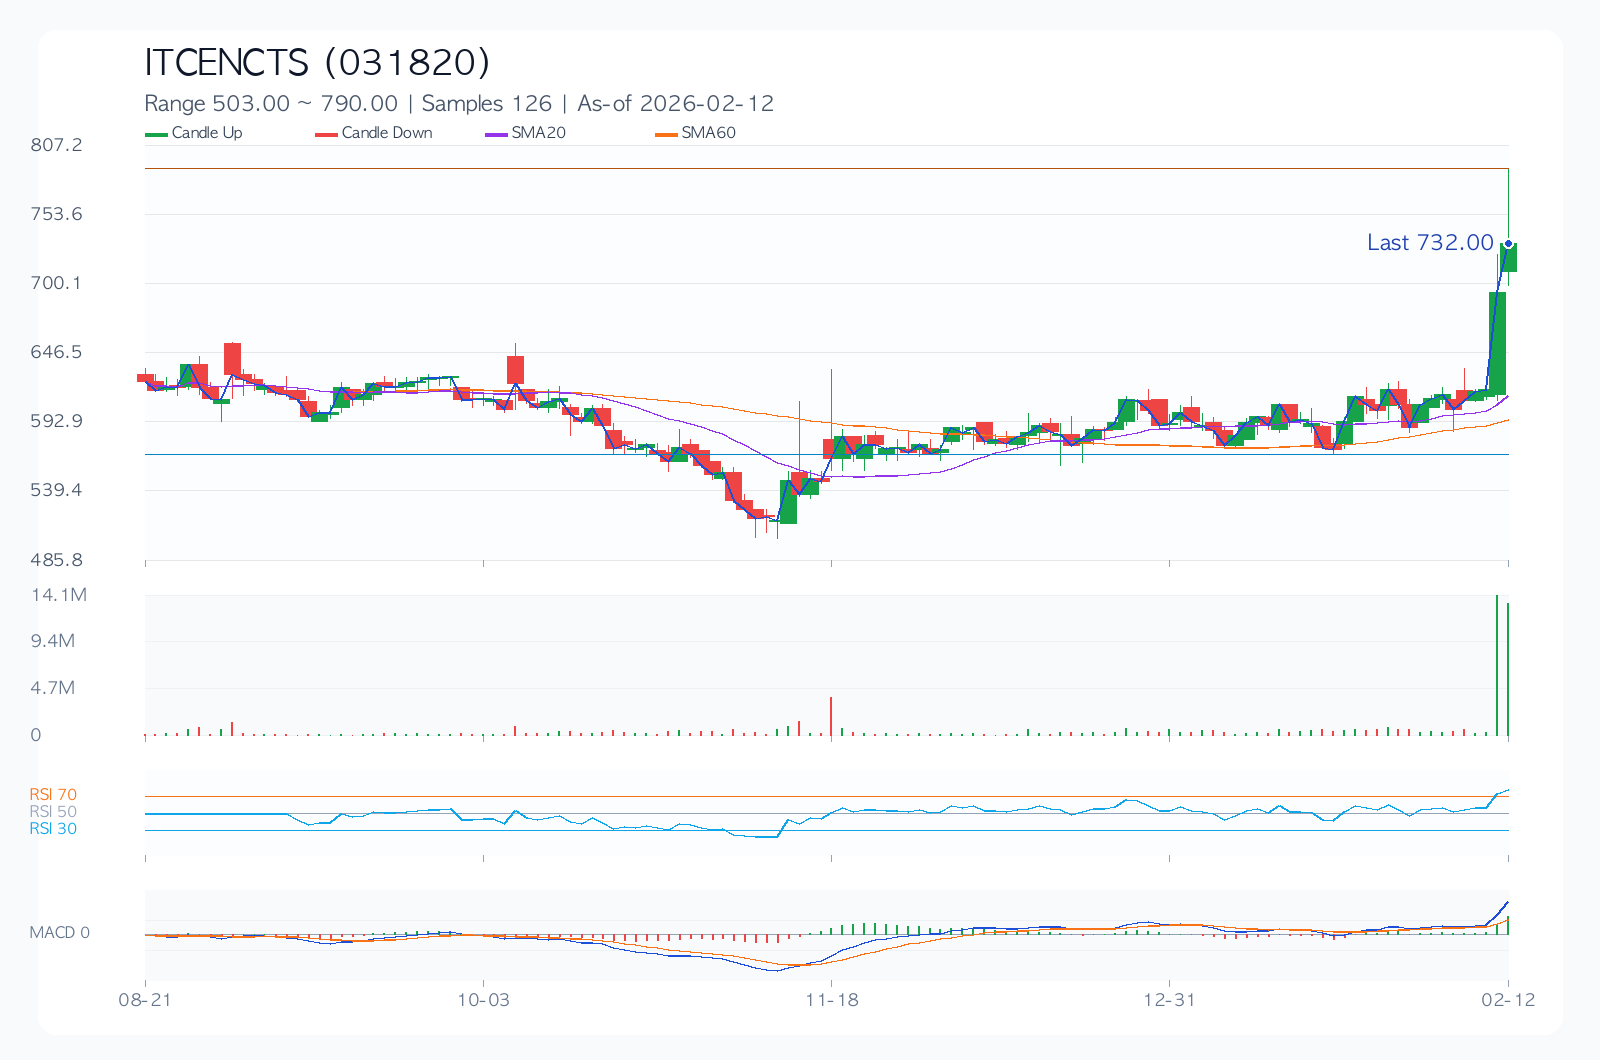Click the RSI 30 level label
This screenshot has width=1600, height=1060.
53,829
